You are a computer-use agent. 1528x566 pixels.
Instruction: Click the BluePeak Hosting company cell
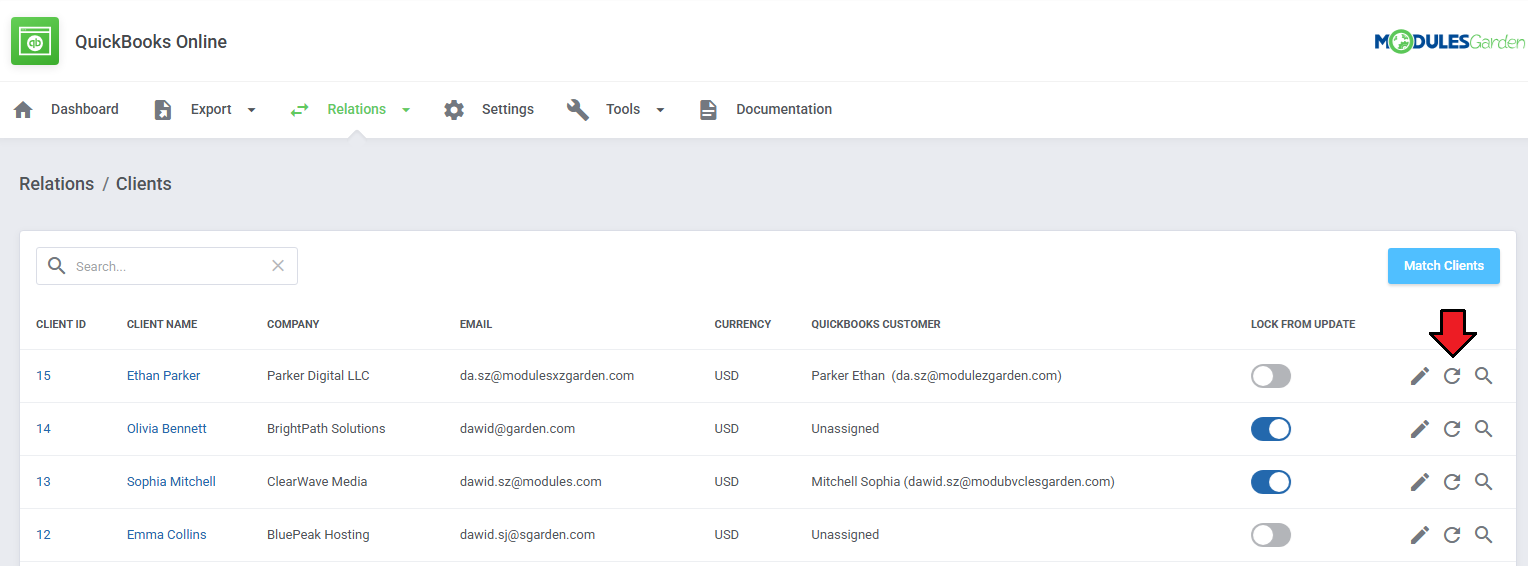318,535
